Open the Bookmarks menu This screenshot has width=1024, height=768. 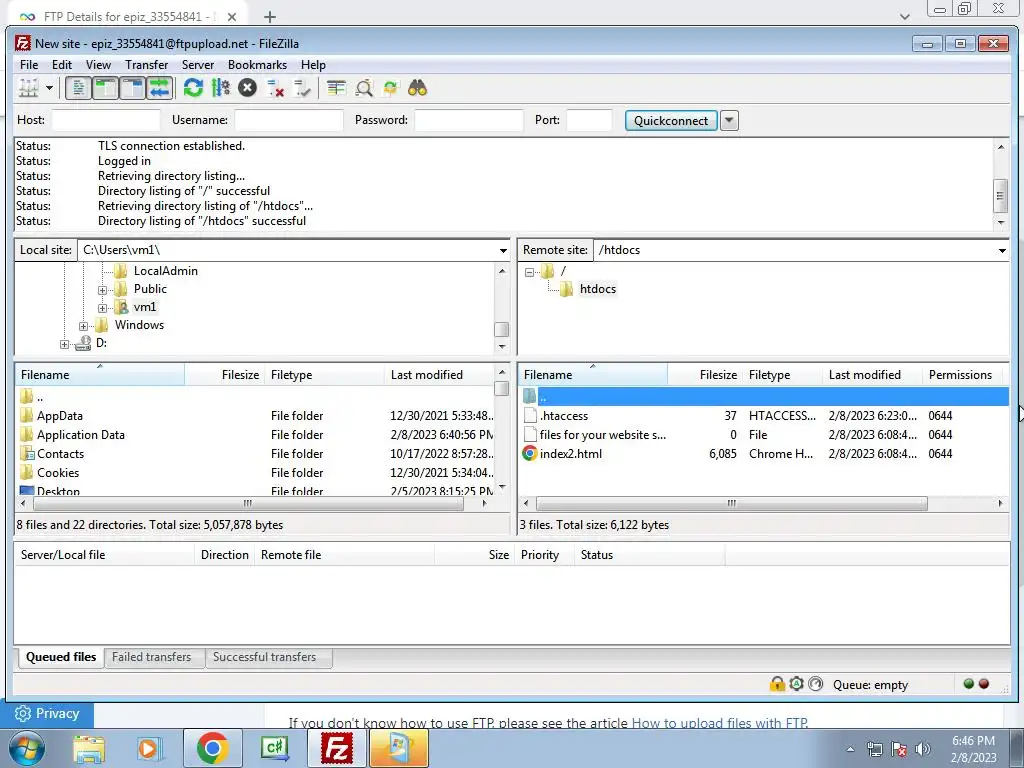(x=257, y=65)
